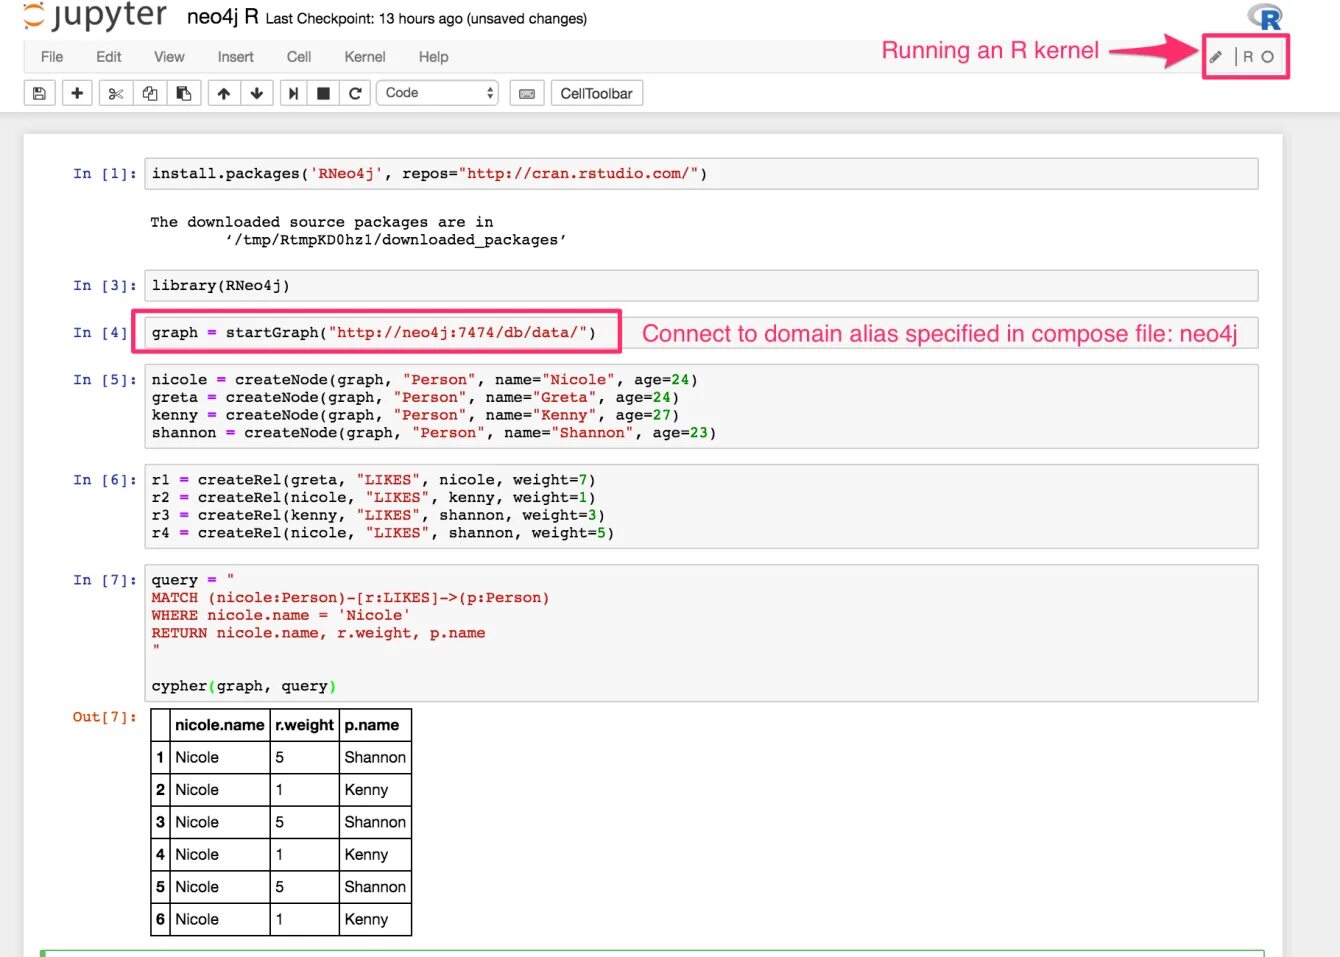Open the Cell menu

point(299,57)
